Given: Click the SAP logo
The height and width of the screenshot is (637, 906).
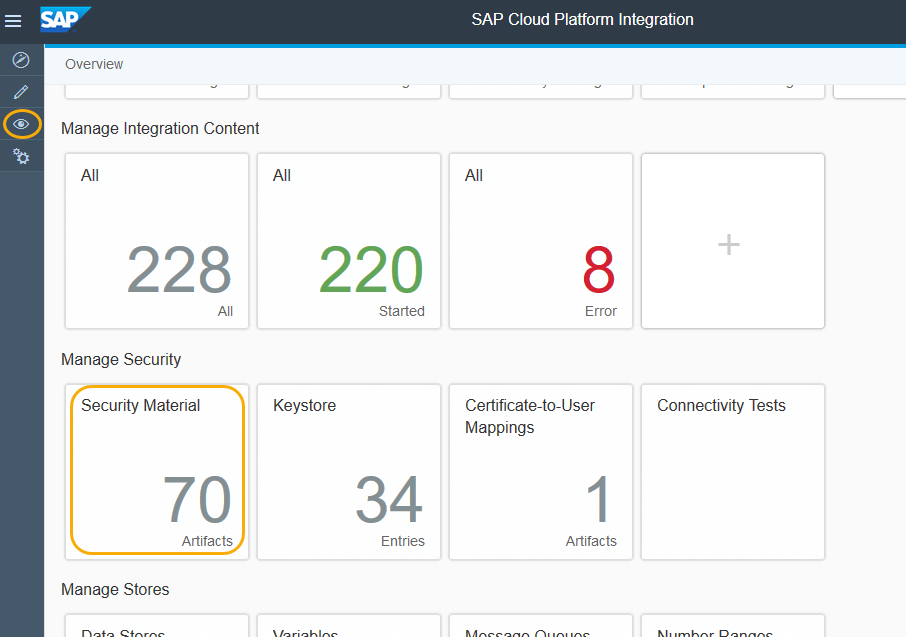Looking at the screenshot, I should (x=65, y=20).
